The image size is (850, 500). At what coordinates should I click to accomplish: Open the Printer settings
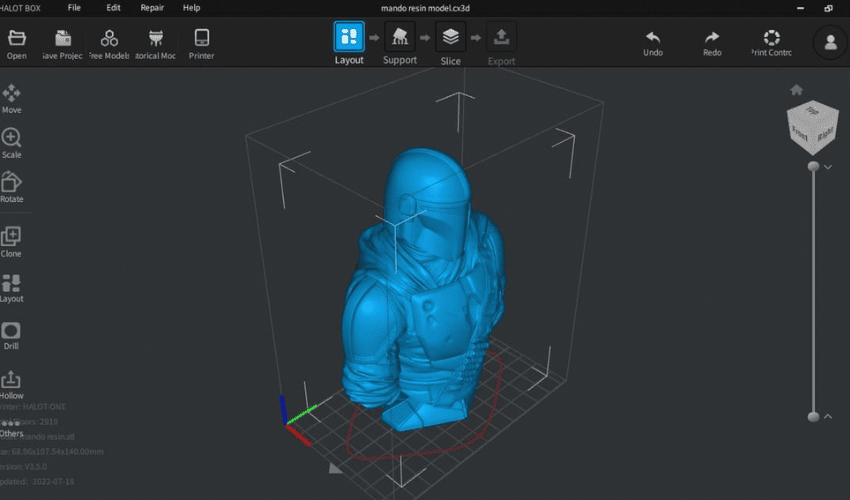point(201,44)
